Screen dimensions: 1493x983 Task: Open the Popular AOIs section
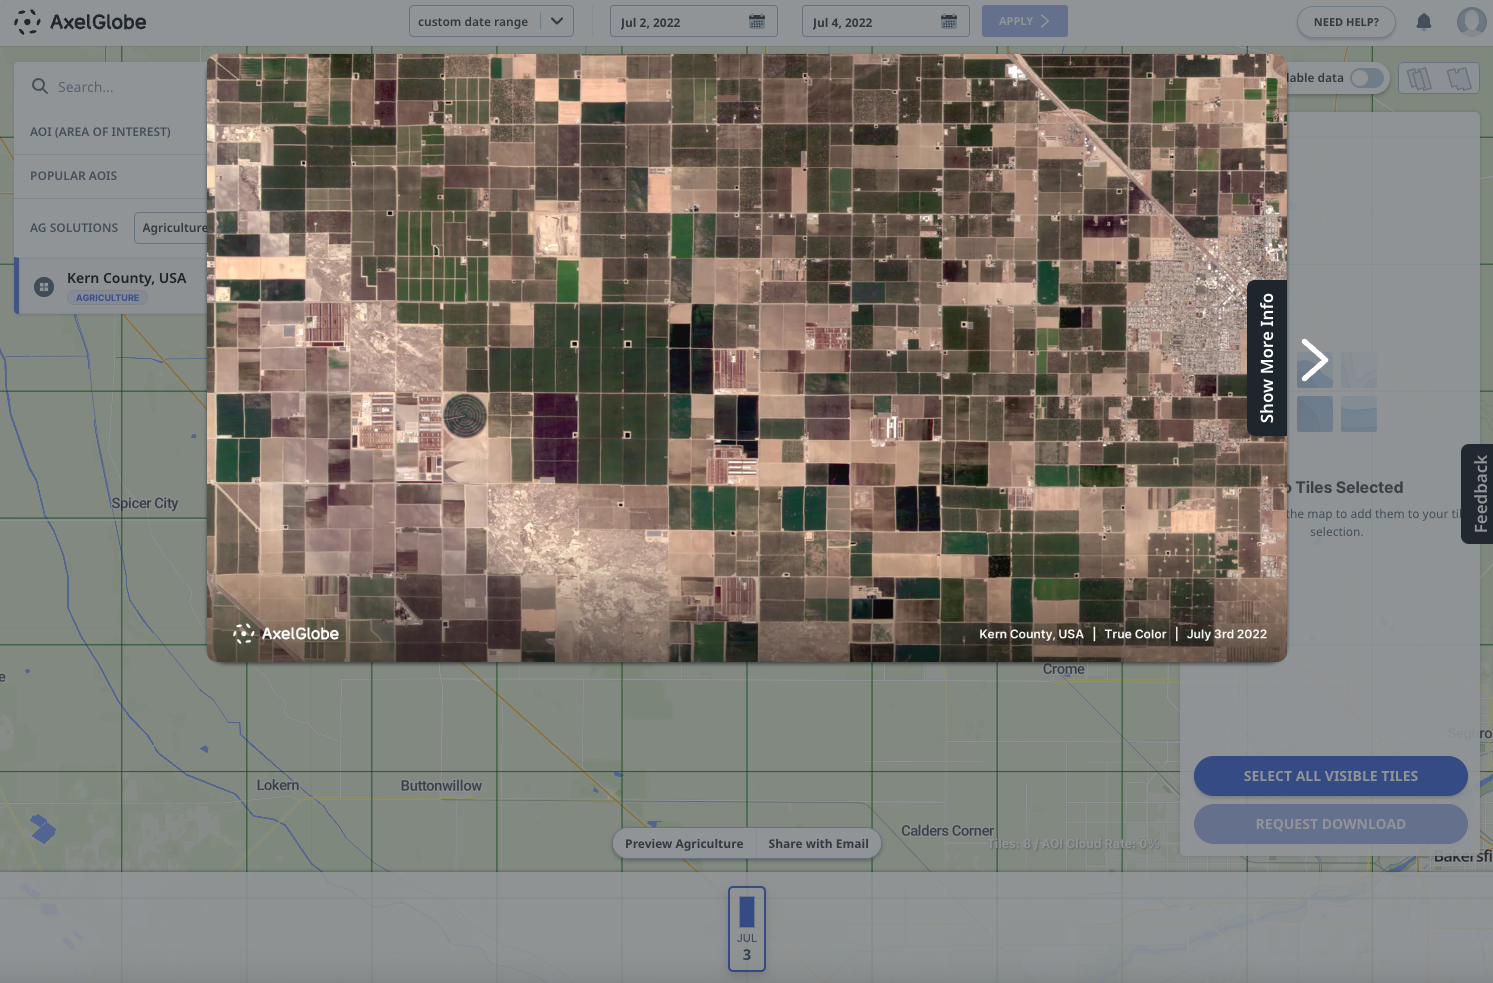(74, 176)
